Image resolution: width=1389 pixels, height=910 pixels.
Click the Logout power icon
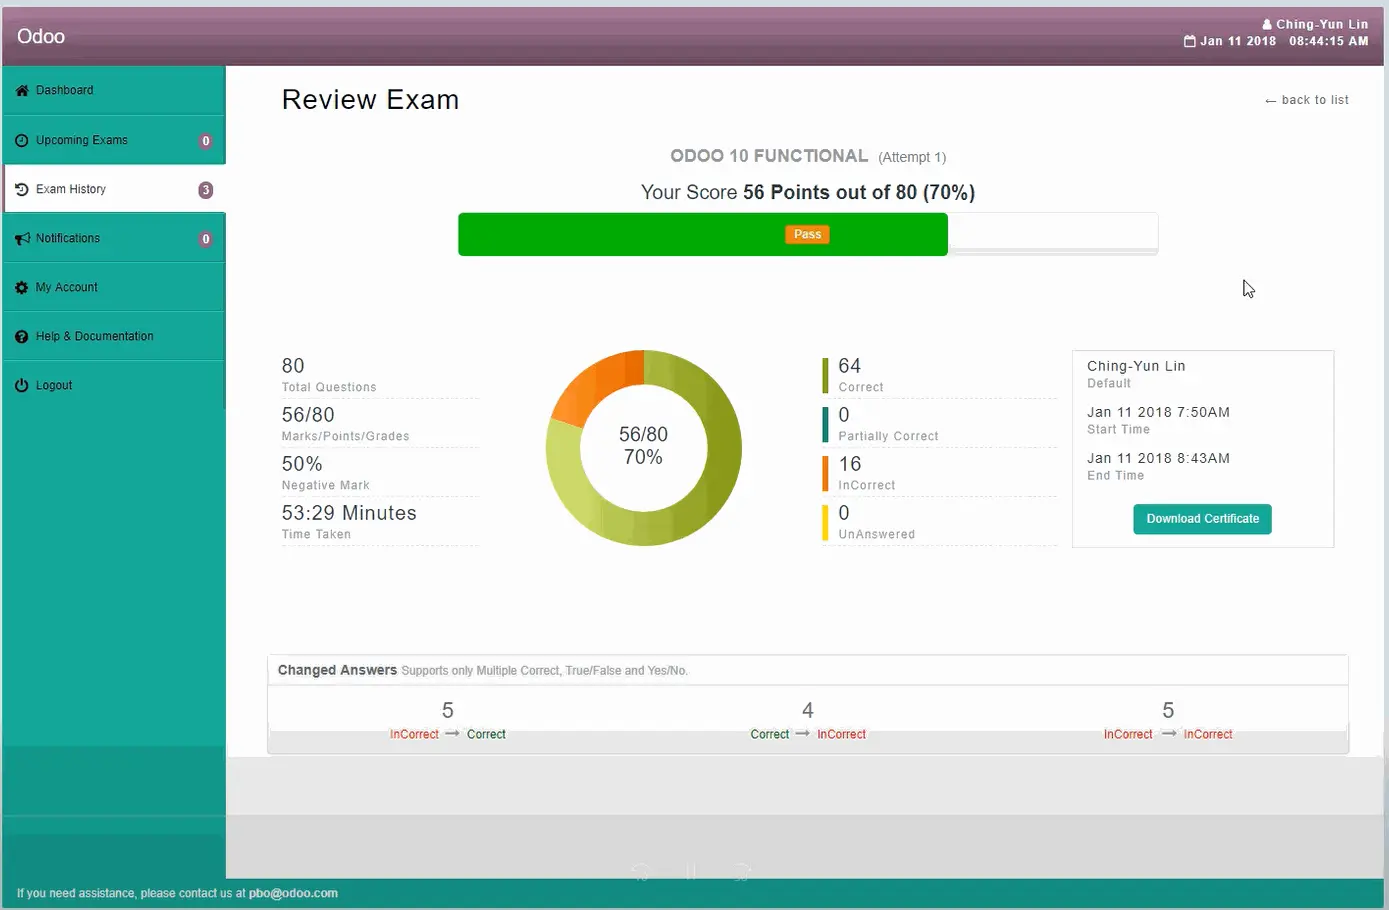point(22,386)
